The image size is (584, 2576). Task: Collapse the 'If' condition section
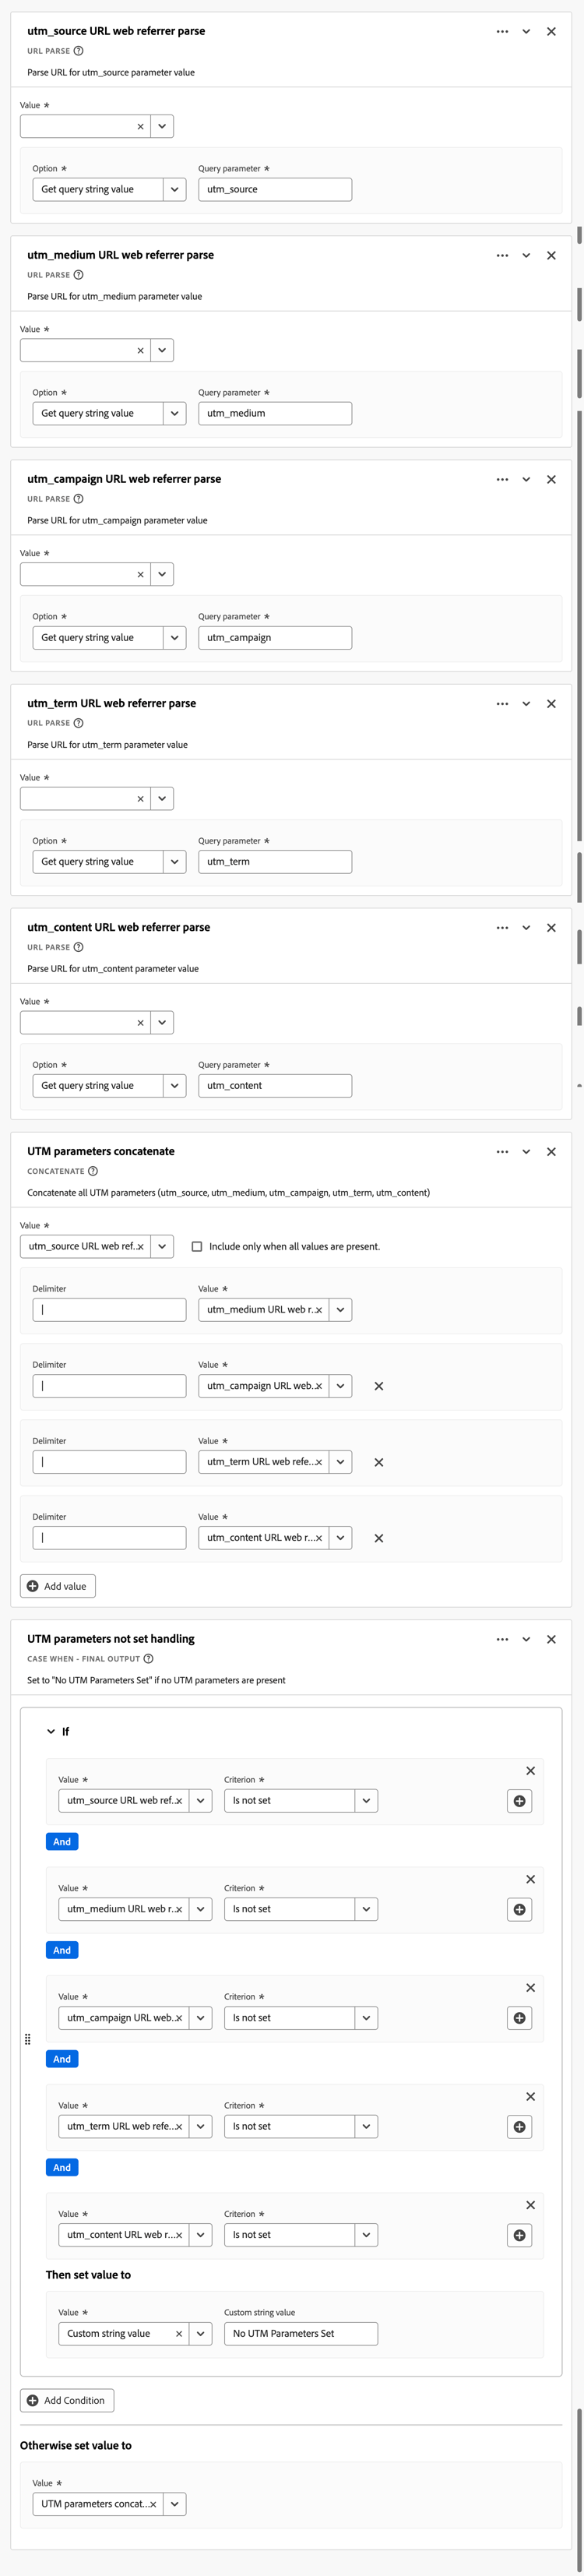click(x=50, y=1731)
